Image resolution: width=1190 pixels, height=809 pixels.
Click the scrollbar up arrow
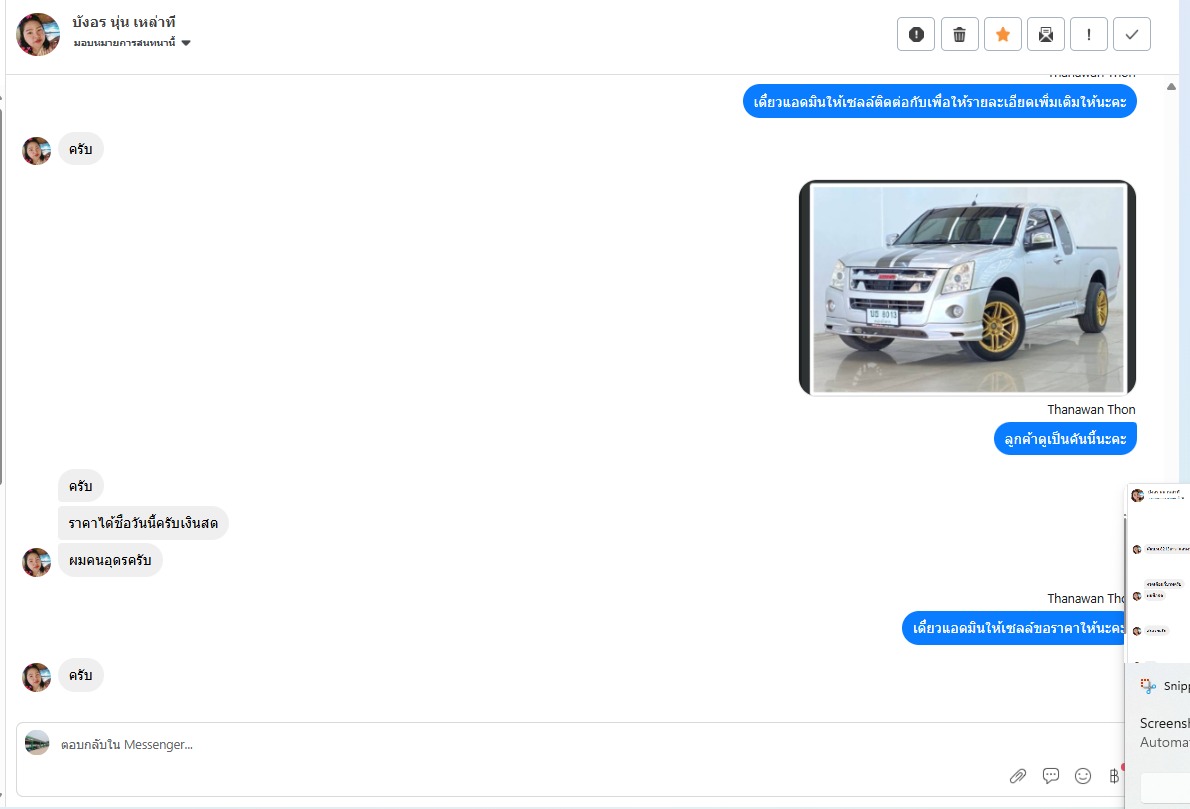1171,87
